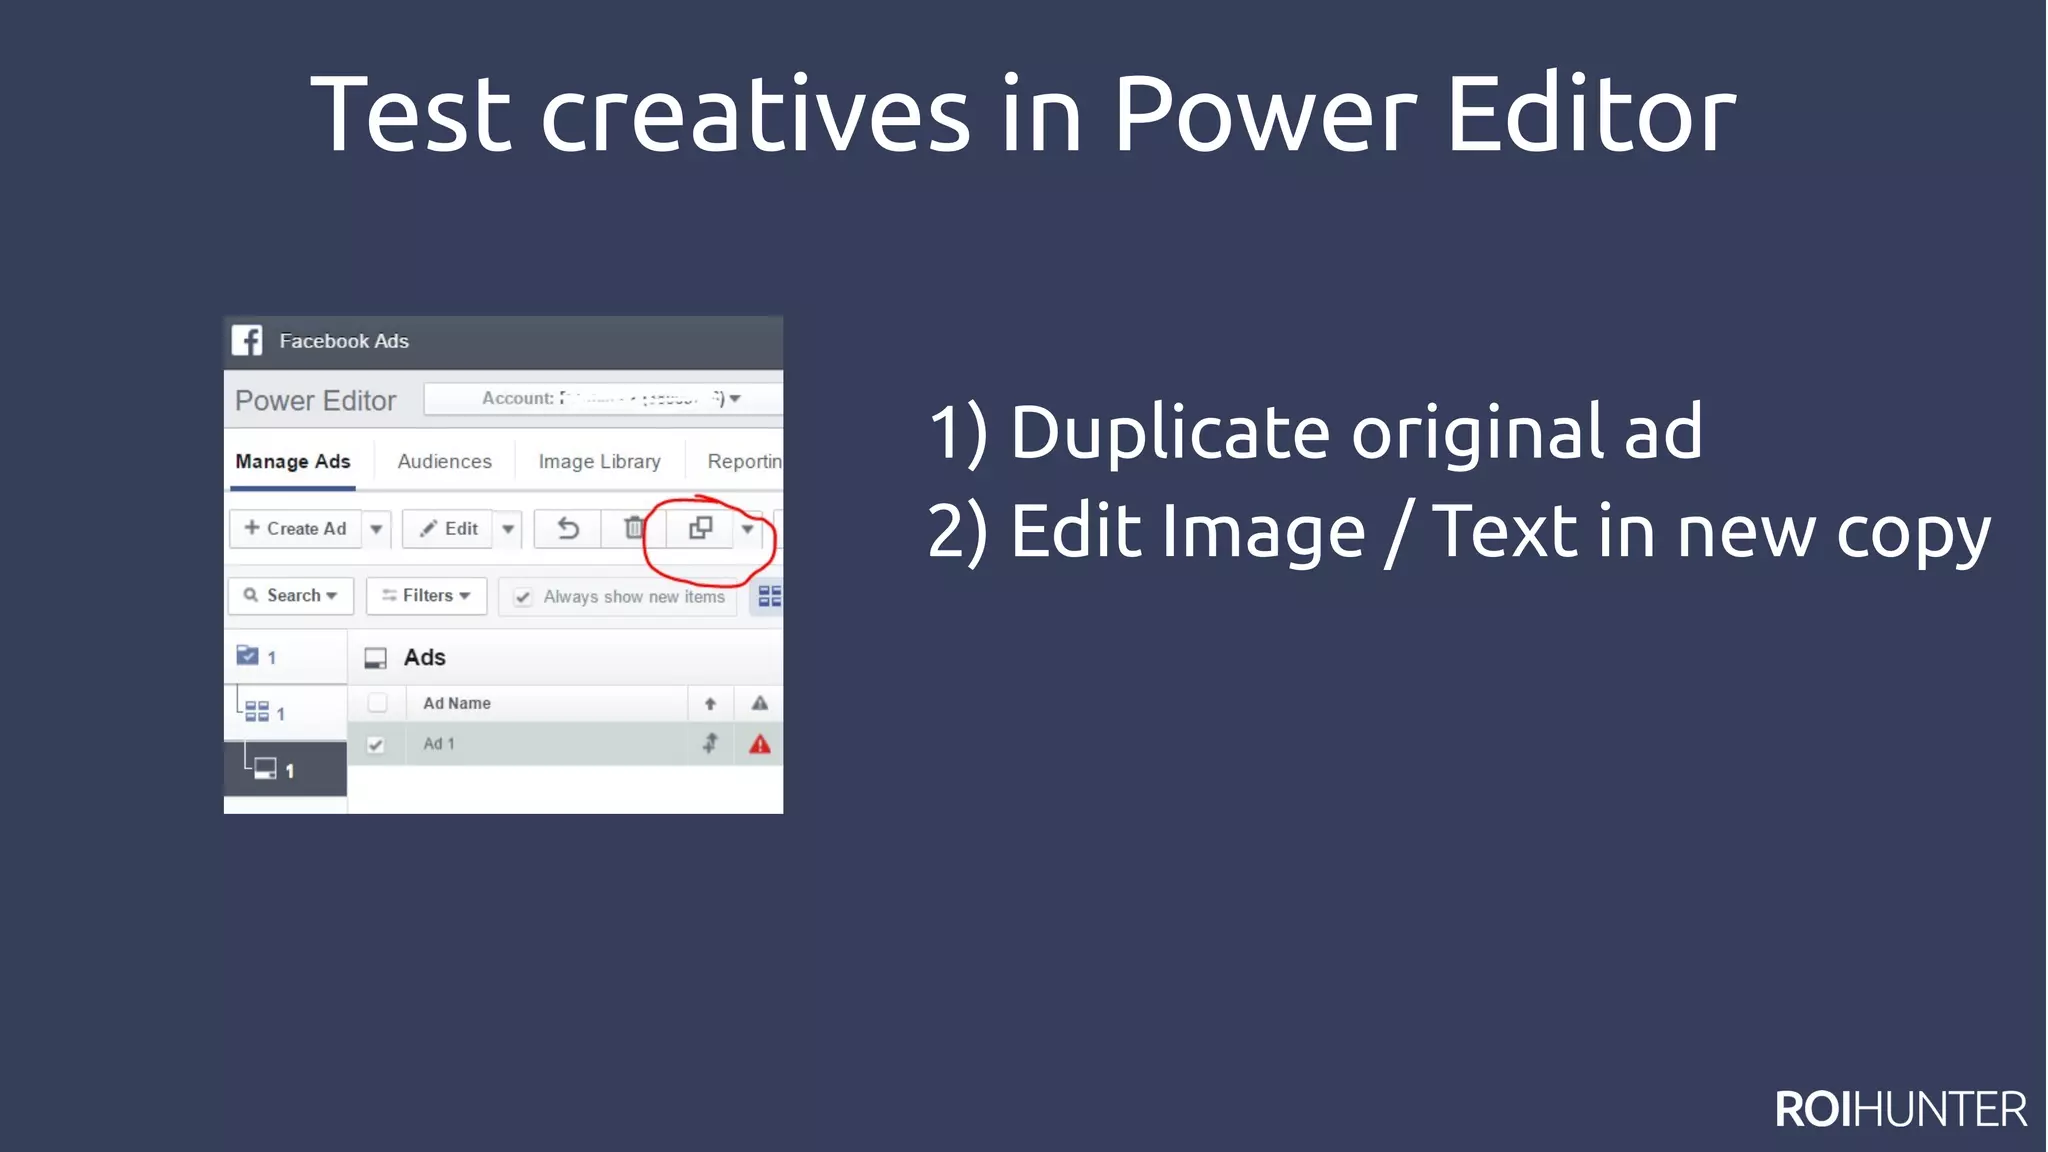Click the ad sets grid icon in sidebar
The image size is (2048, 1152).
[257, 711]
